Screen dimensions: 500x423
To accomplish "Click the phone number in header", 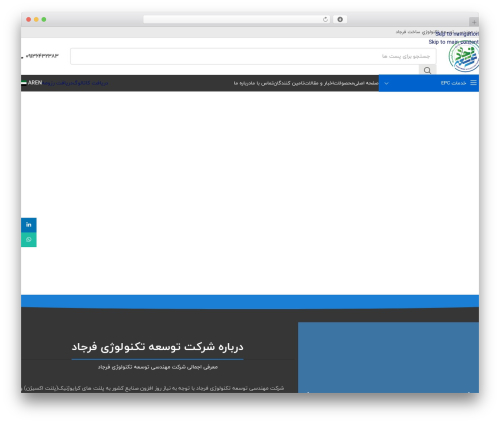I will [x=42, y=56].
